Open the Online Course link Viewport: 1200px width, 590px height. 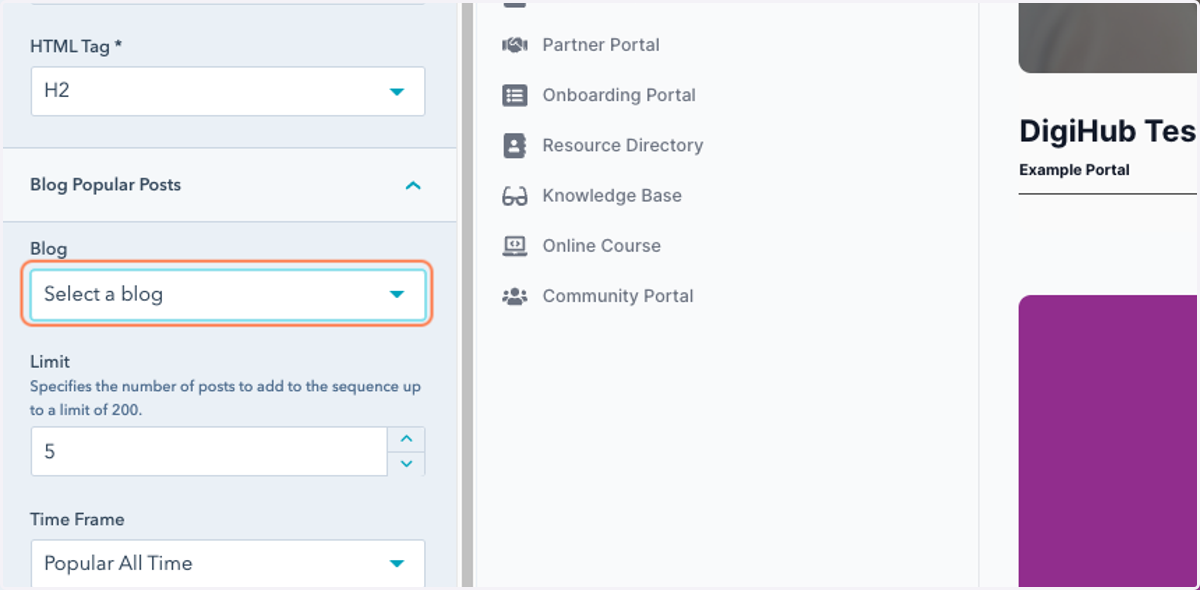coord(602,246)
